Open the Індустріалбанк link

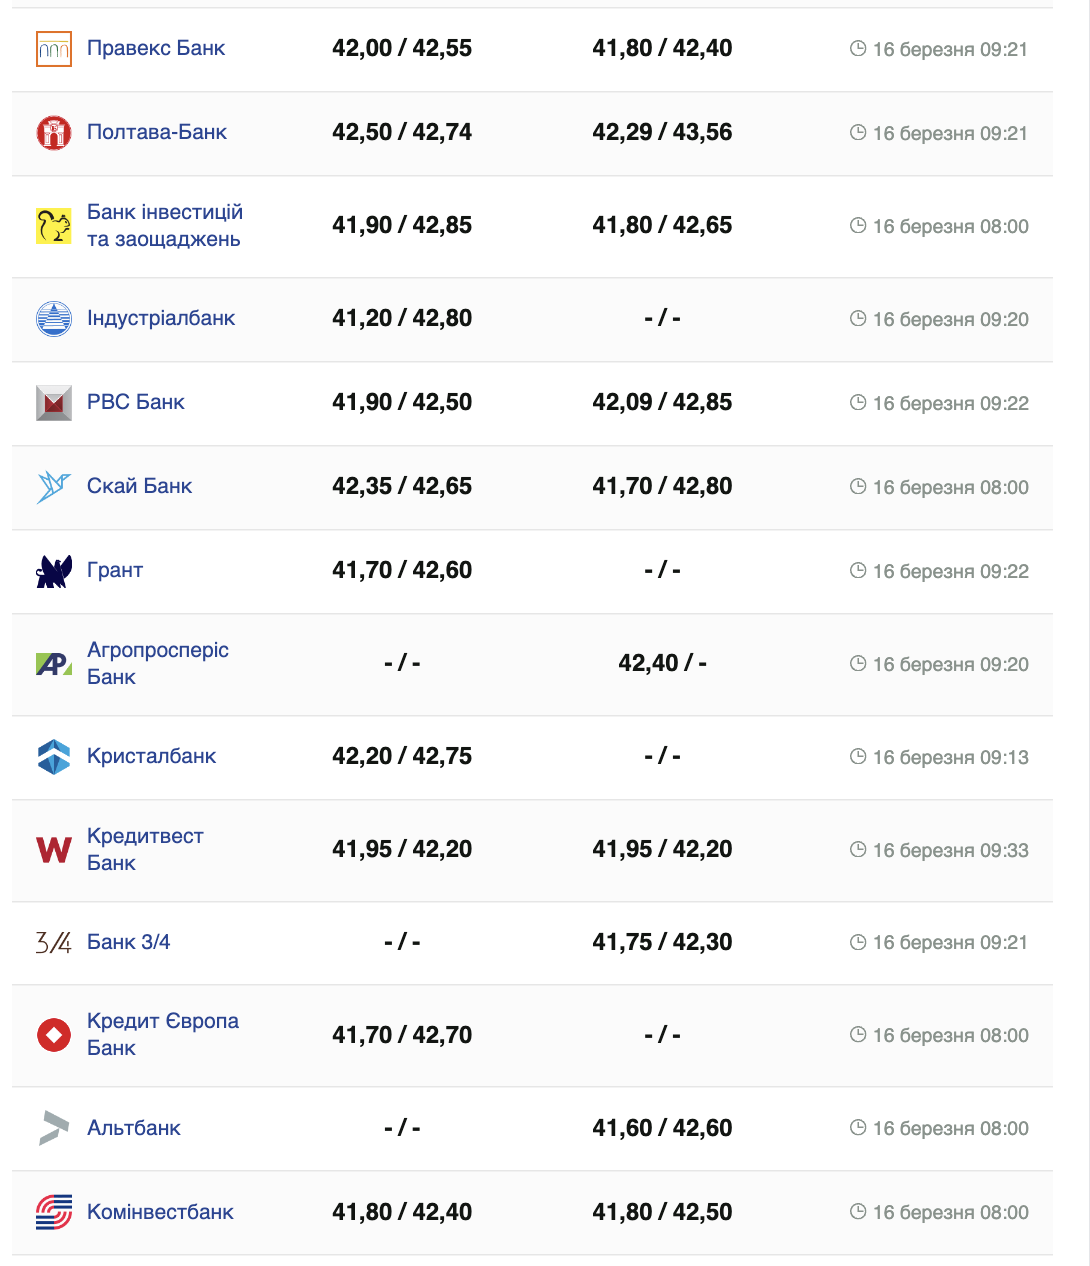[x=161, y=318]
